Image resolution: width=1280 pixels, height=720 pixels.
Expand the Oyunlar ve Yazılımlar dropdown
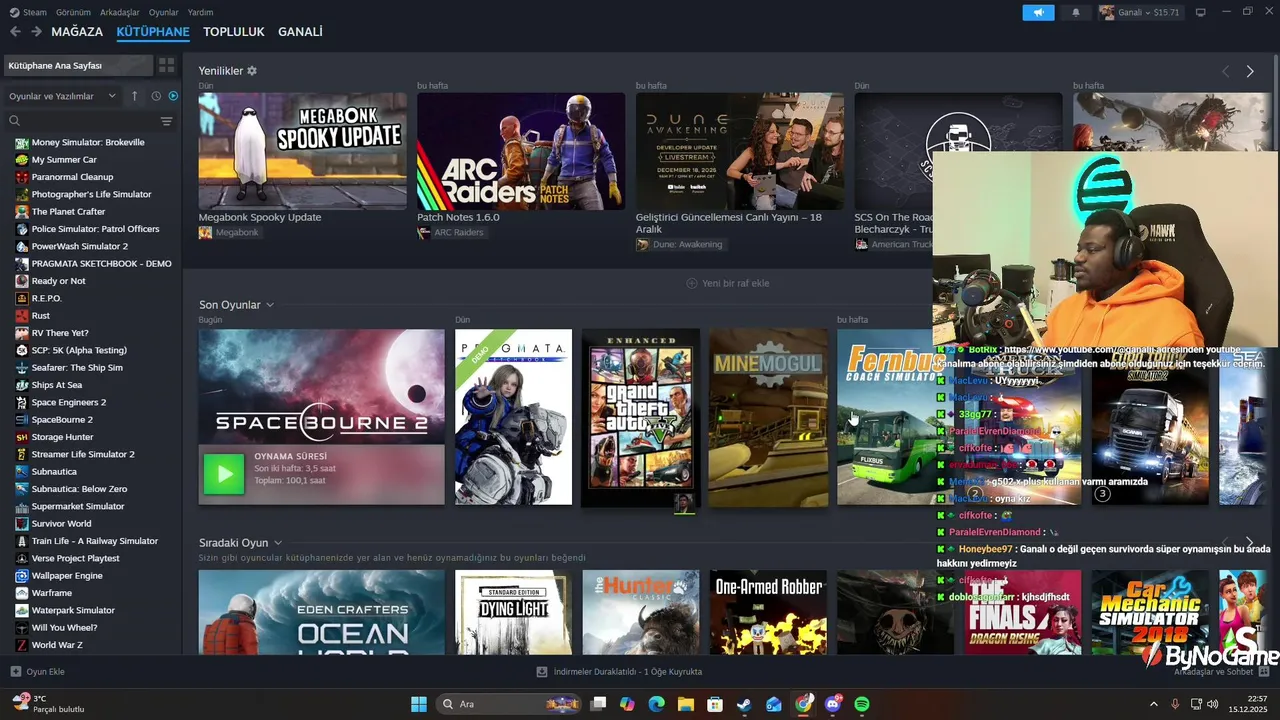coord(63,96)
